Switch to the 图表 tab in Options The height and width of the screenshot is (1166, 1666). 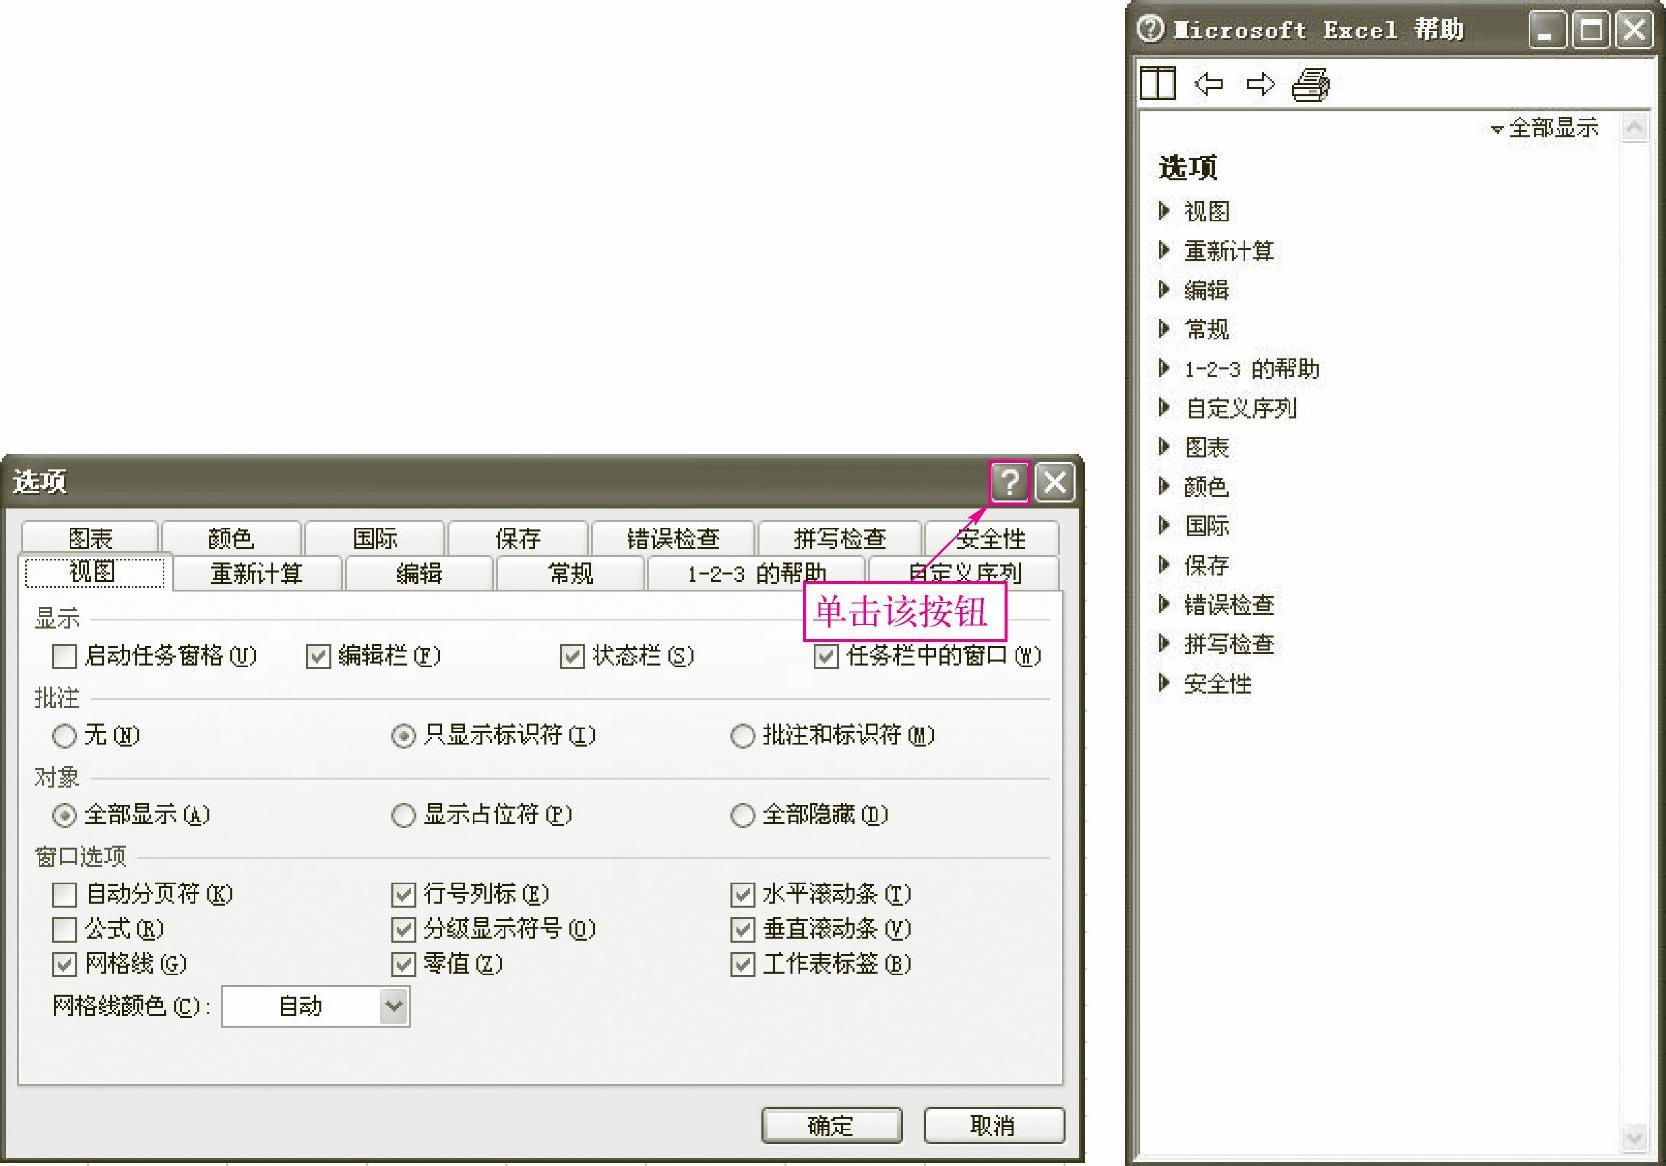(x=90, y=538)
